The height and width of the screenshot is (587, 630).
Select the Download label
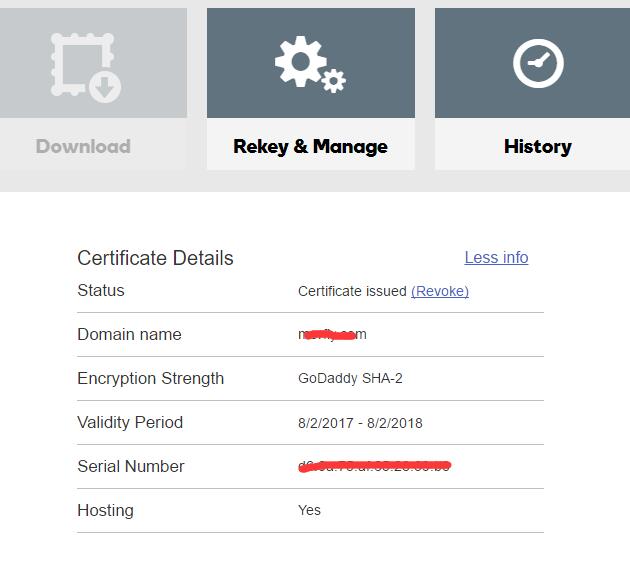pyautogui.click(x=83, y=146)
